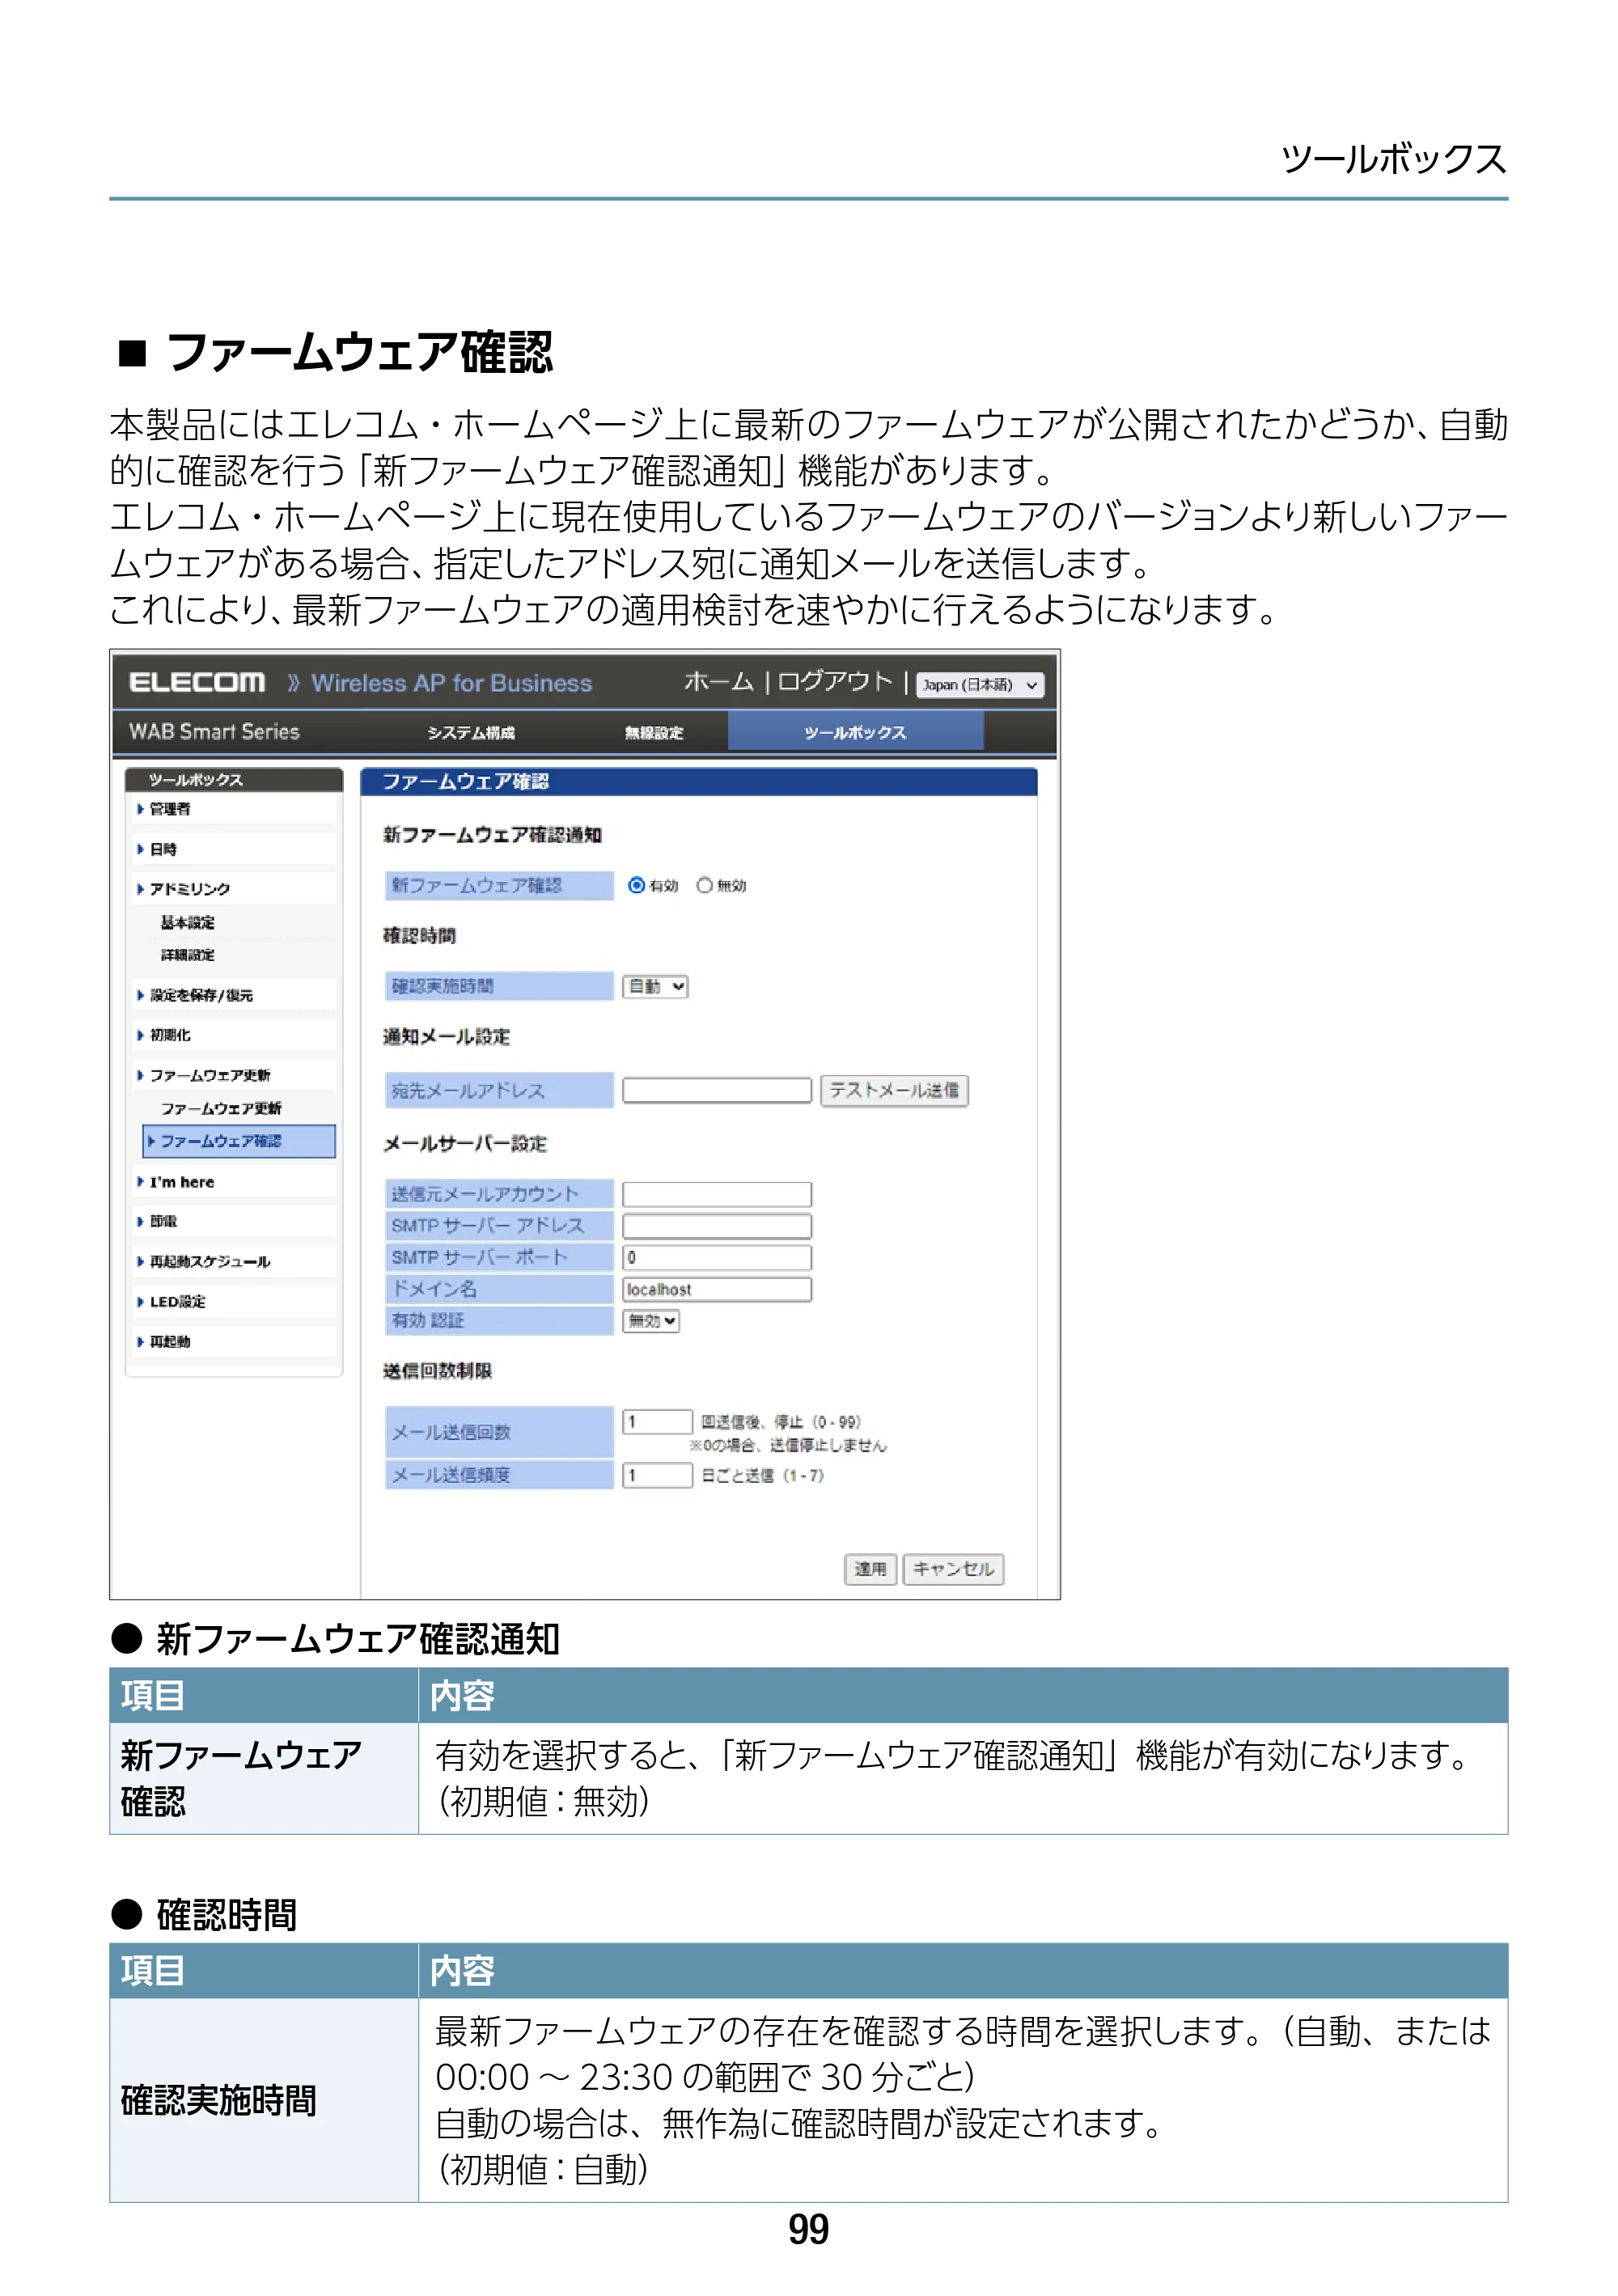
Task: Click the メール送信頻度 input field
Action: coord(657,1475)
